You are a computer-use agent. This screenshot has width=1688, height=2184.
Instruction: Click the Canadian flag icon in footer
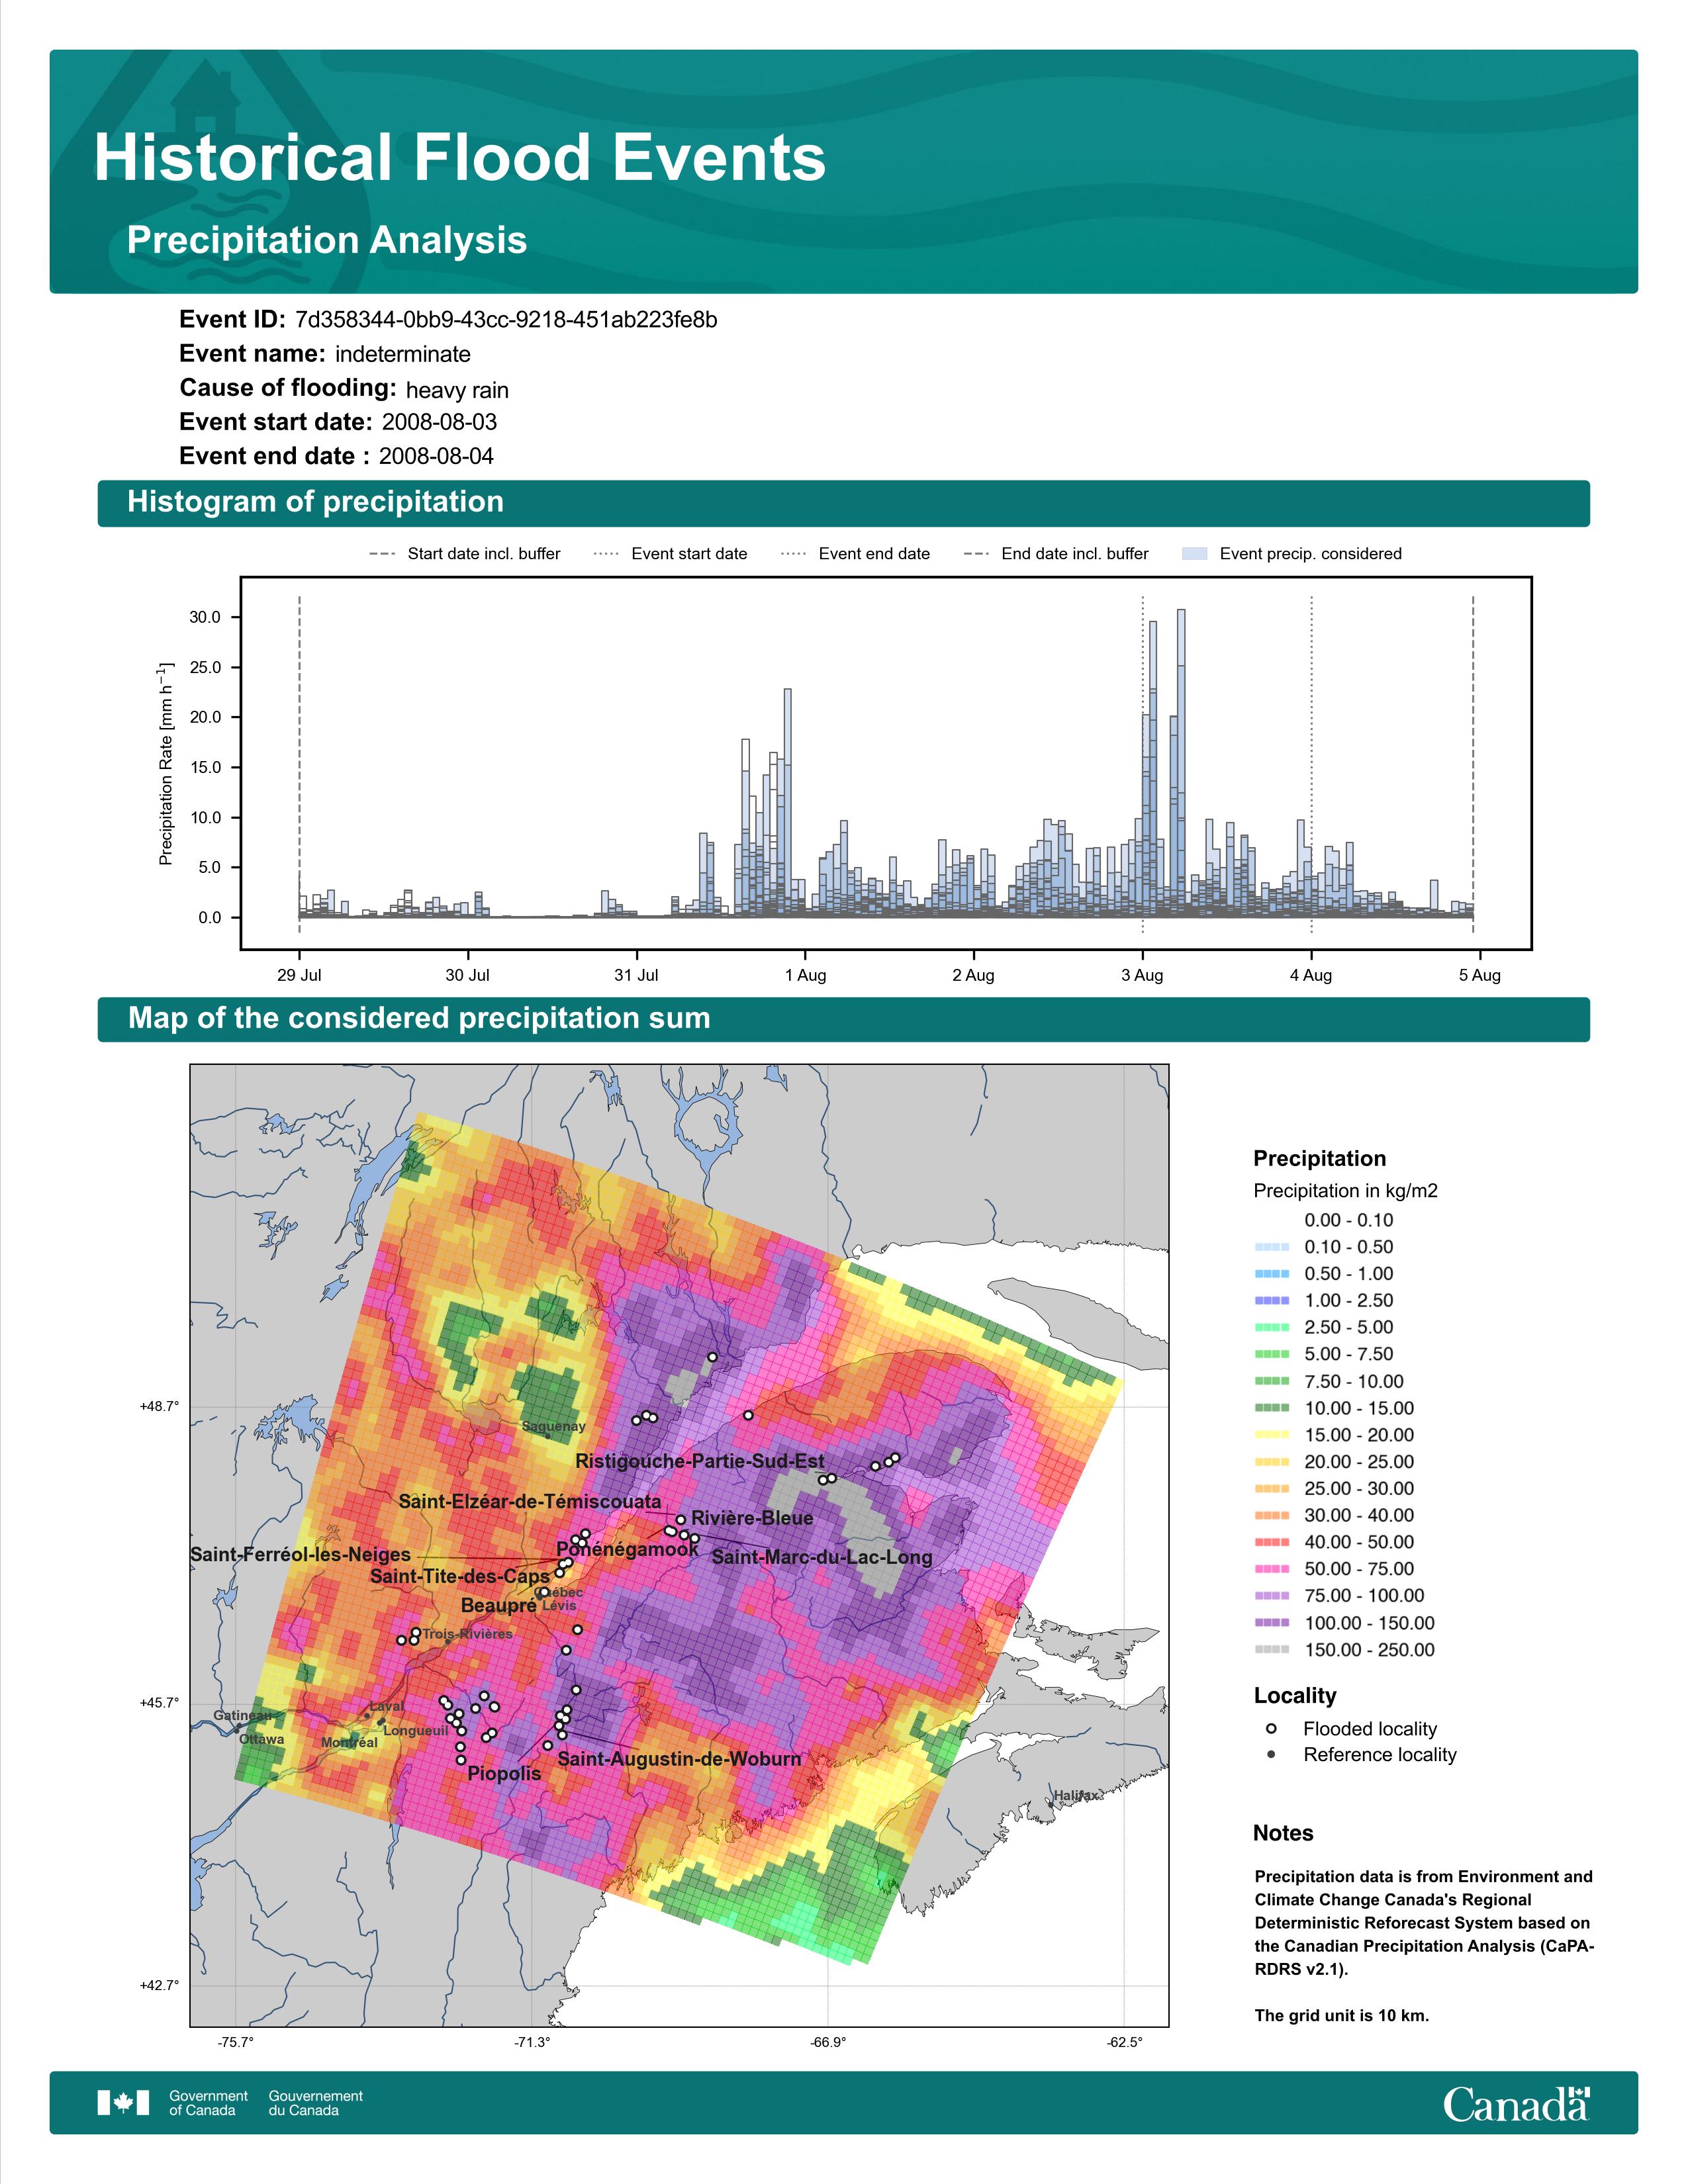123,2103
